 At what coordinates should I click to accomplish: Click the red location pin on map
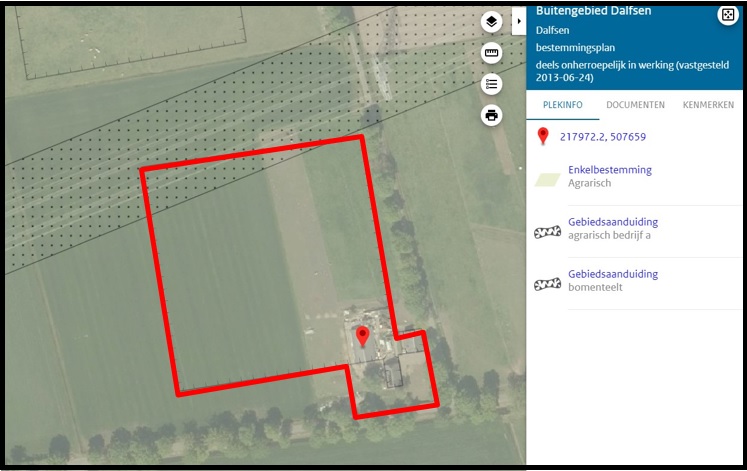pyautogui.click(x=363, y=336)
